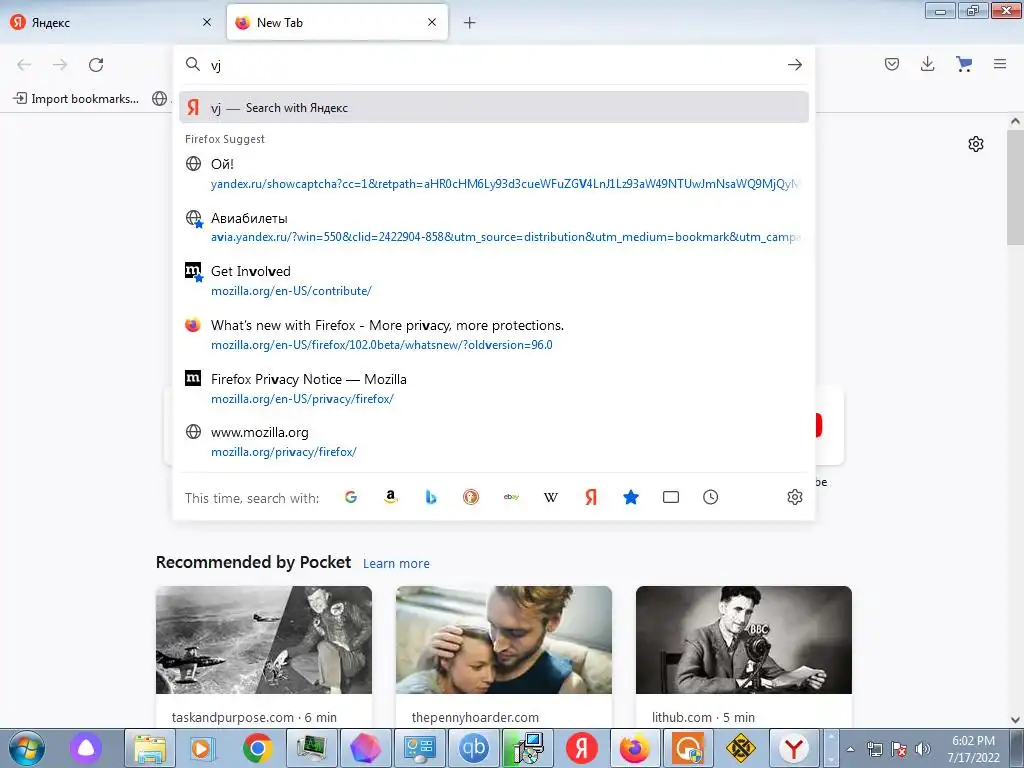This screenshot has width=1024, height=768.
Task: Click the page vertical scrollbar thumb
Action: click(x=1016, y=187)
